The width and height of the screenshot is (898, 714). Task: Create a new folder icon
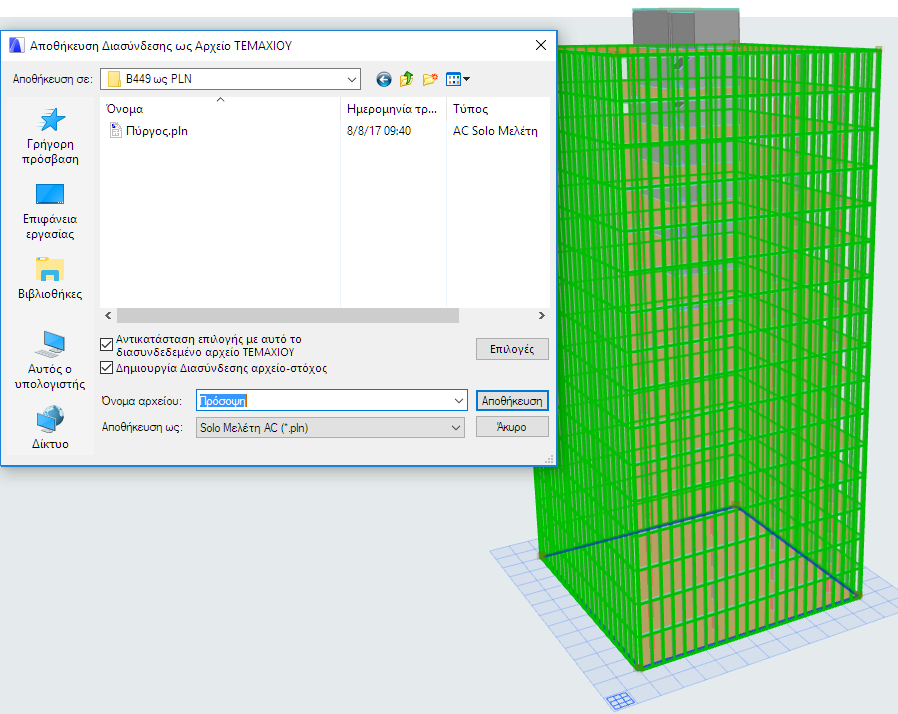pyautogui.click(x=431, y=79)
